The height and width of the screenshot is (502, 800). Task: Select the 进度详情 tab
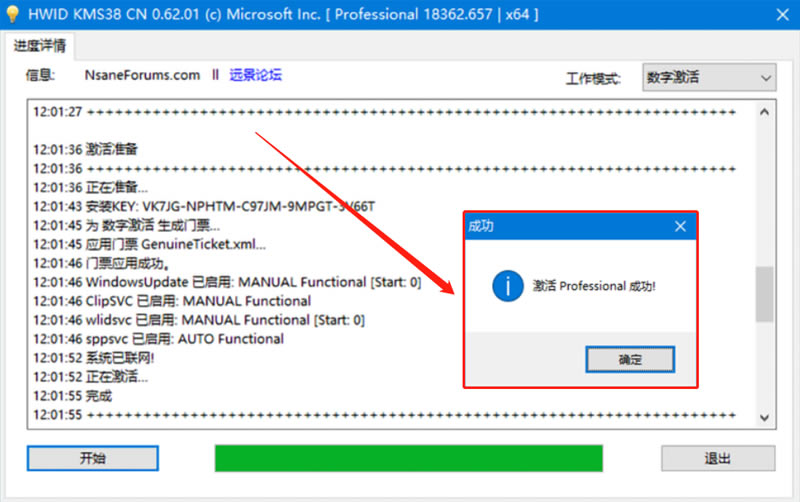(x=40, y=46)
